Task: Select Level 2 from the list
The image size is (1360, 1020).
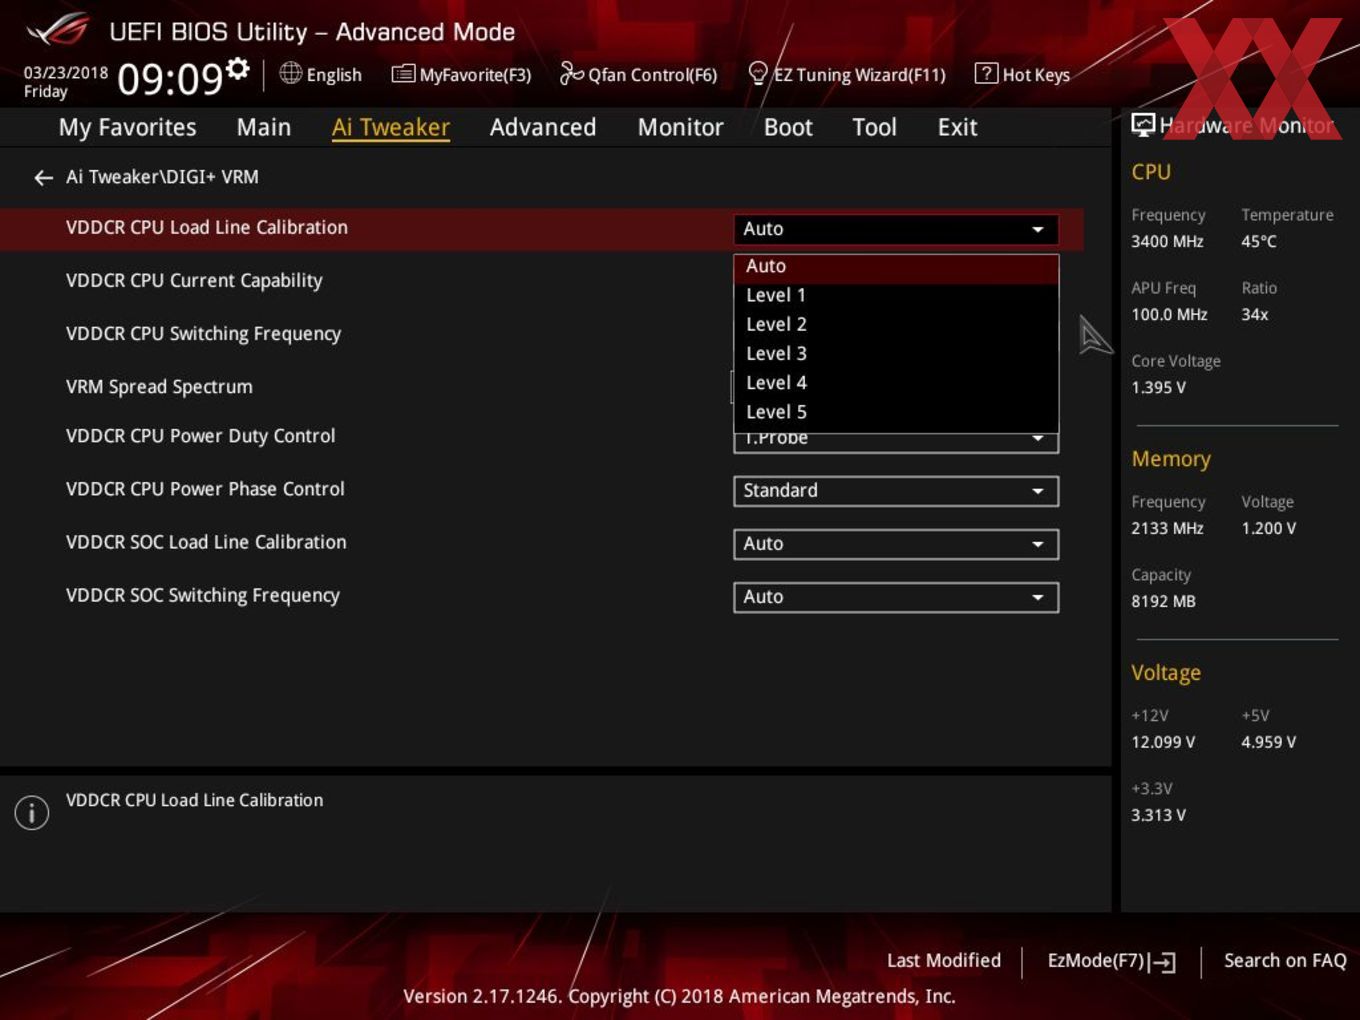Action: [x=896, y=325]
